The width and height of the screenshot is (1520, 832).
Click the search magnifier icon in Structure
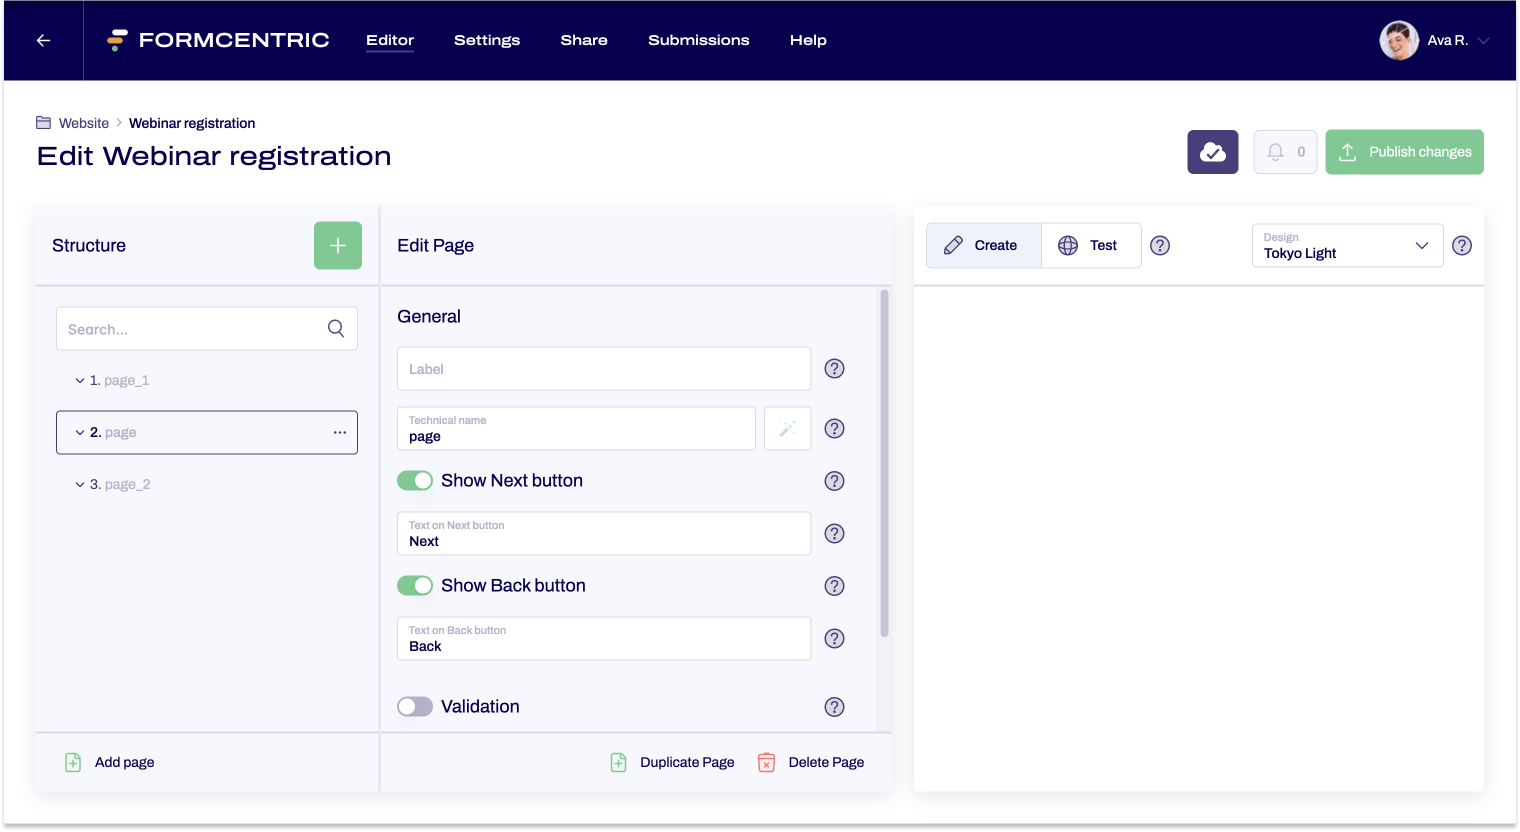336,329
